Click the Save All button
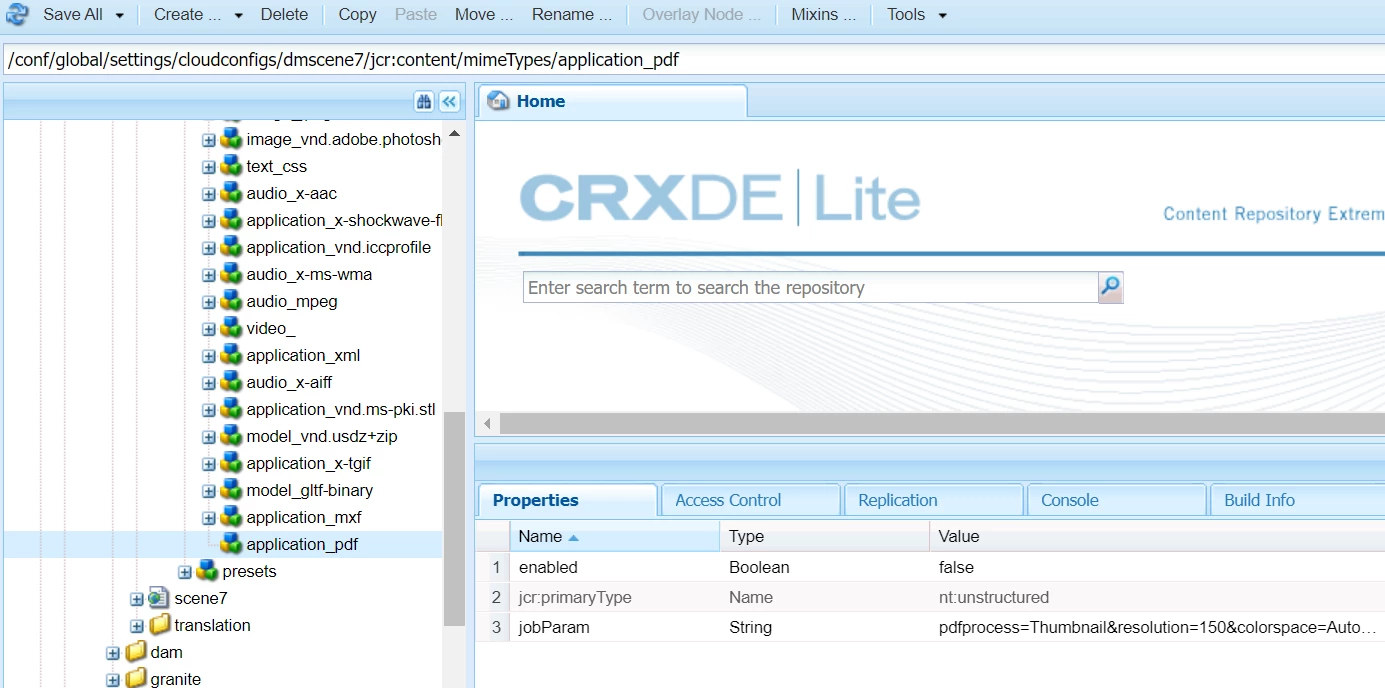Image resolution: width=1385 pixels, height=688 pixels. click(73, 14)
